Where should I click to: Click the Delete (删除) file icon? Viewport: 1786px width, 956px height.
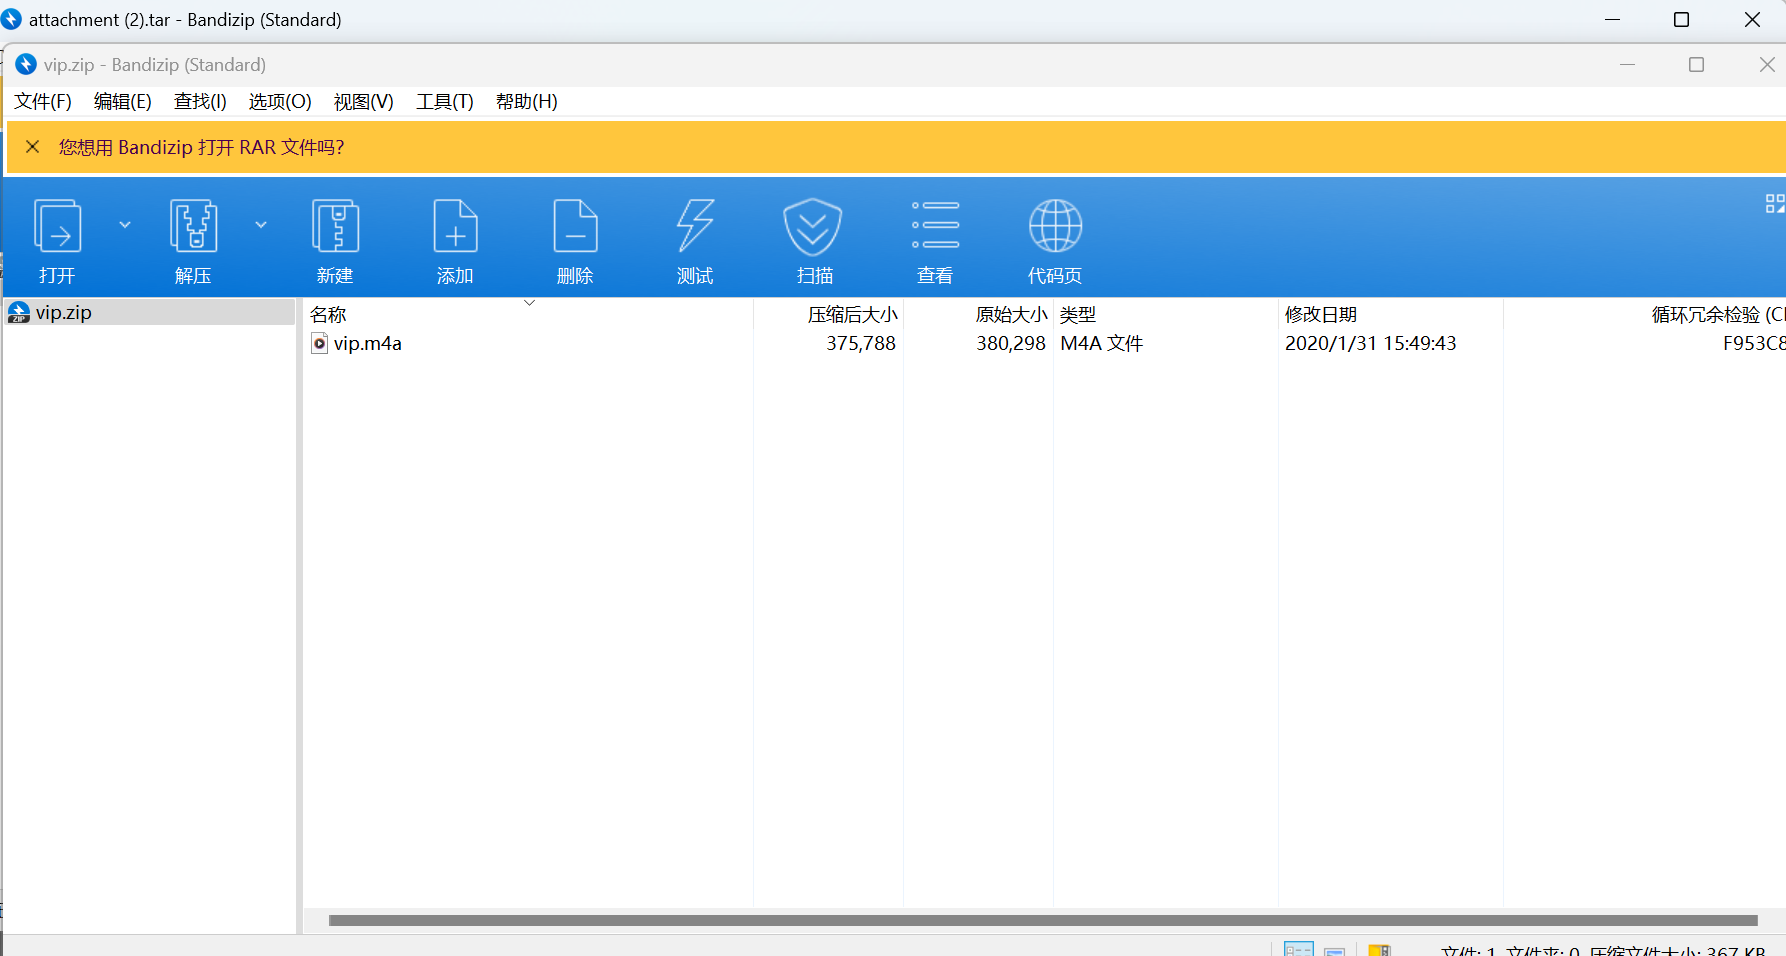(575, 226)
